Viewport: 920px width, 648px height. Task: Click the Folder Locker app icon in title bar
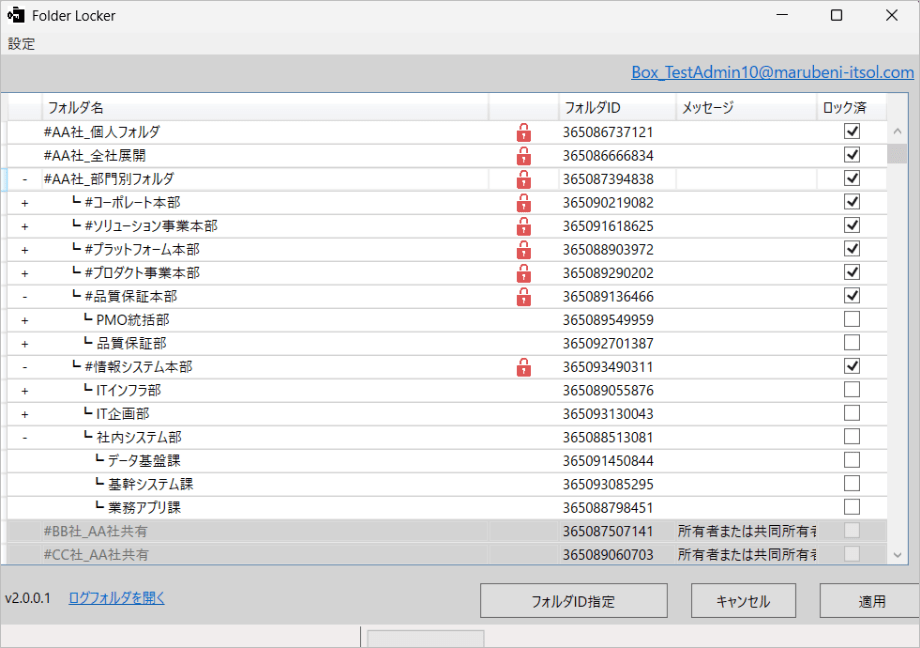pos(16,16)
